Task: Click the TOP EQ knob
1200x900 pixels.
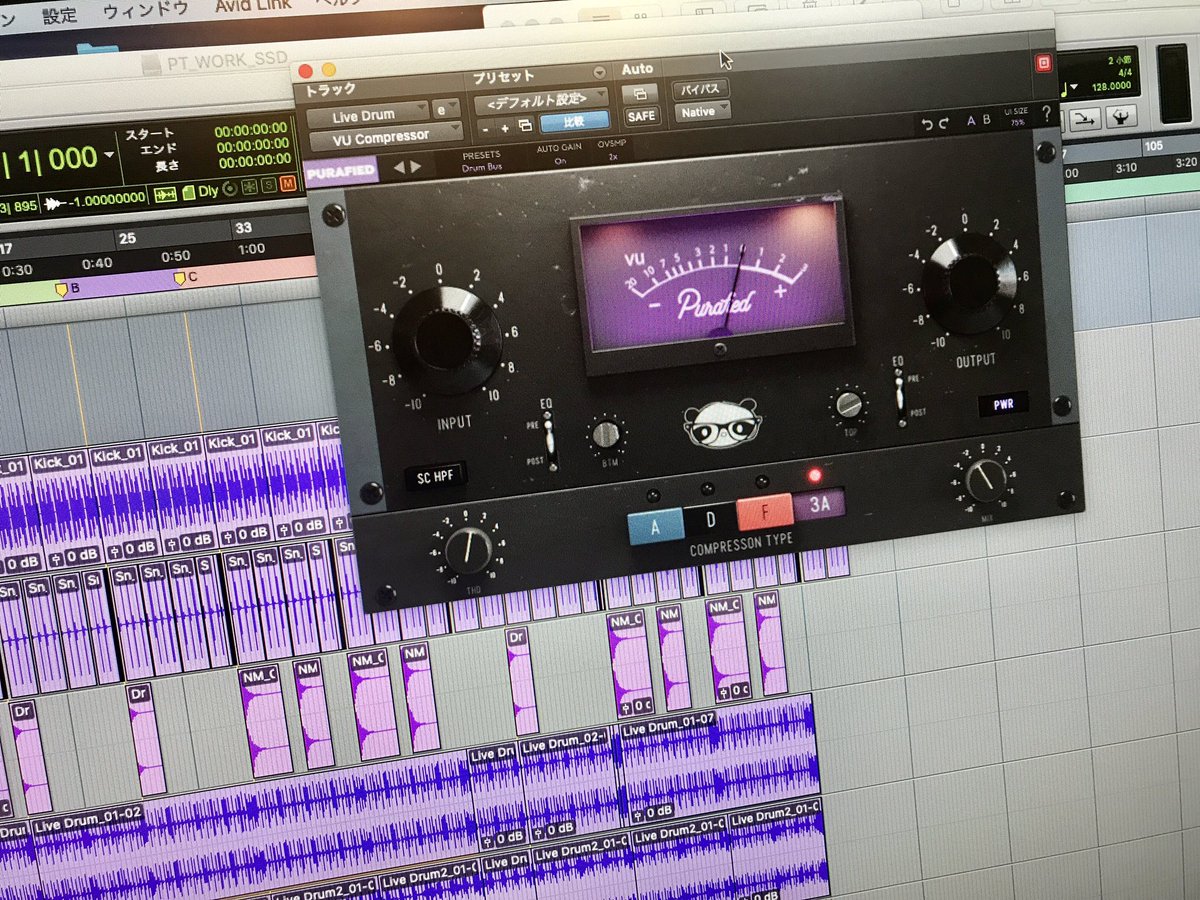Action: (x=849, y=404)
